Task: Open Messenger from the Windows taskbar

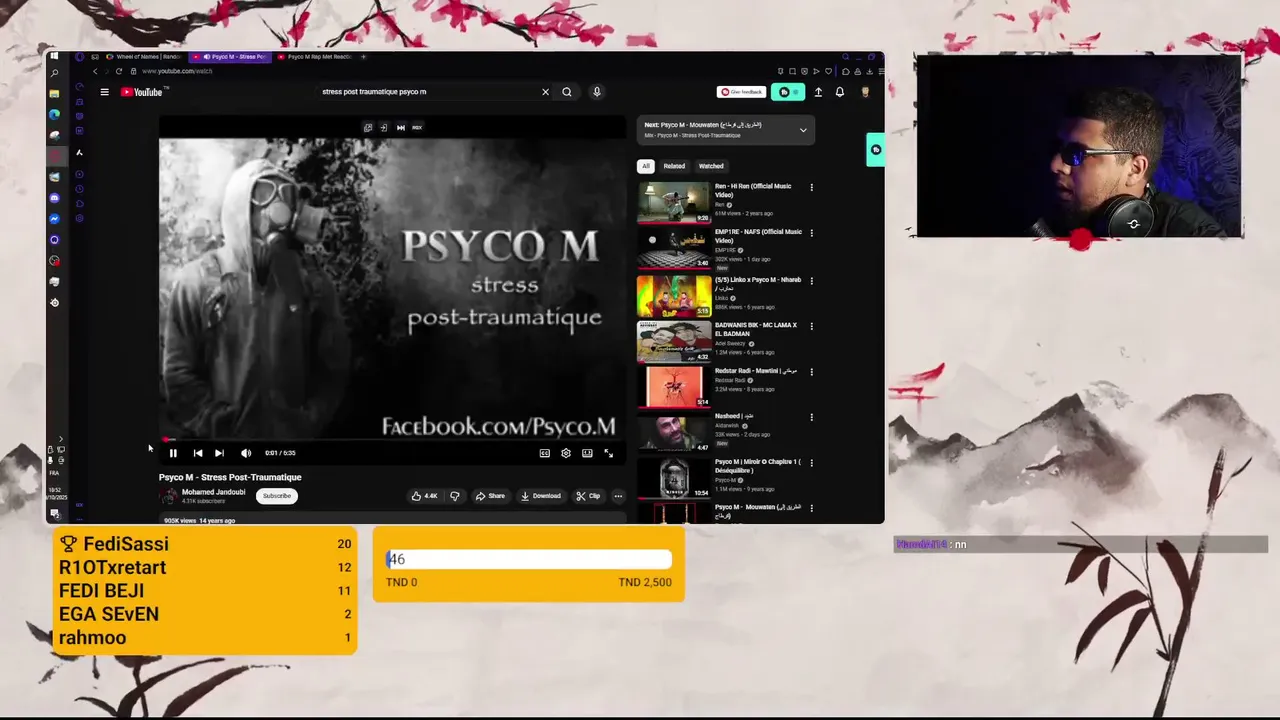Action: (x=55, y=219)
